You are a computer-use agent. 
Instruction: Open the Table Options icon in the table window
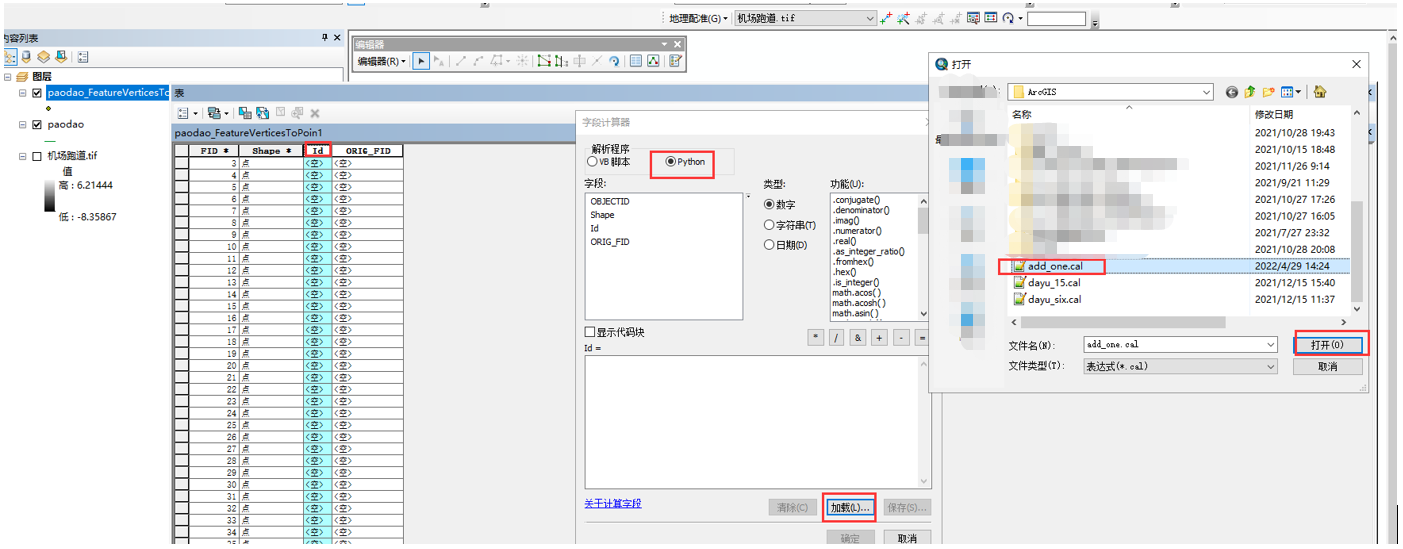click(184, 113)
